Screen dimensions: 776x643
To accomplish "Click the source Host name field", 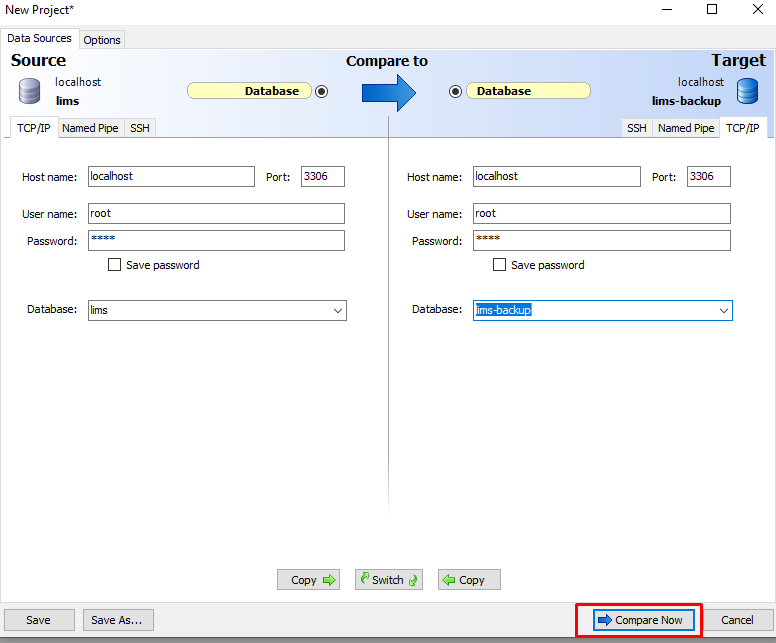I will (x=171, y=176).
